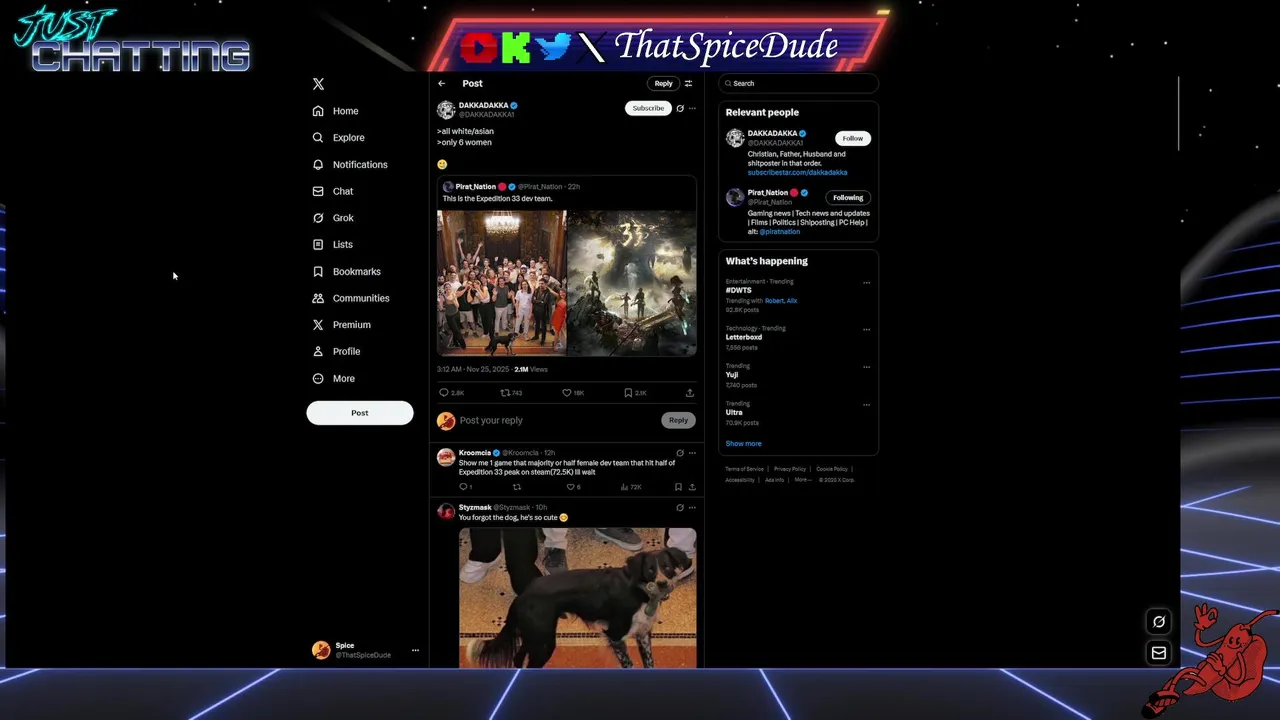Click the Bookmarks icon in sidebar
The height and width of the screenshot is (720, 1280).
click(x=318, y=272)
